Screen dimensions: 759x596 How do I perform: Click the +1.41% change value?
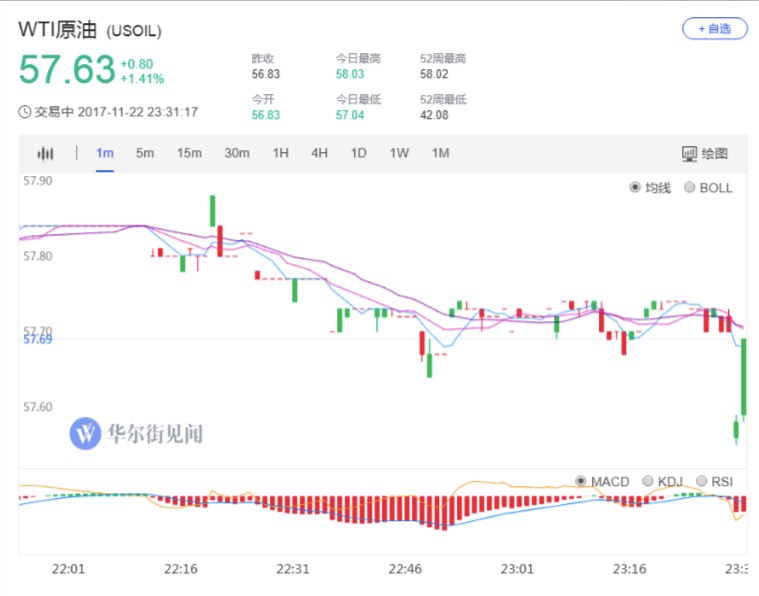tap(142, 79)
